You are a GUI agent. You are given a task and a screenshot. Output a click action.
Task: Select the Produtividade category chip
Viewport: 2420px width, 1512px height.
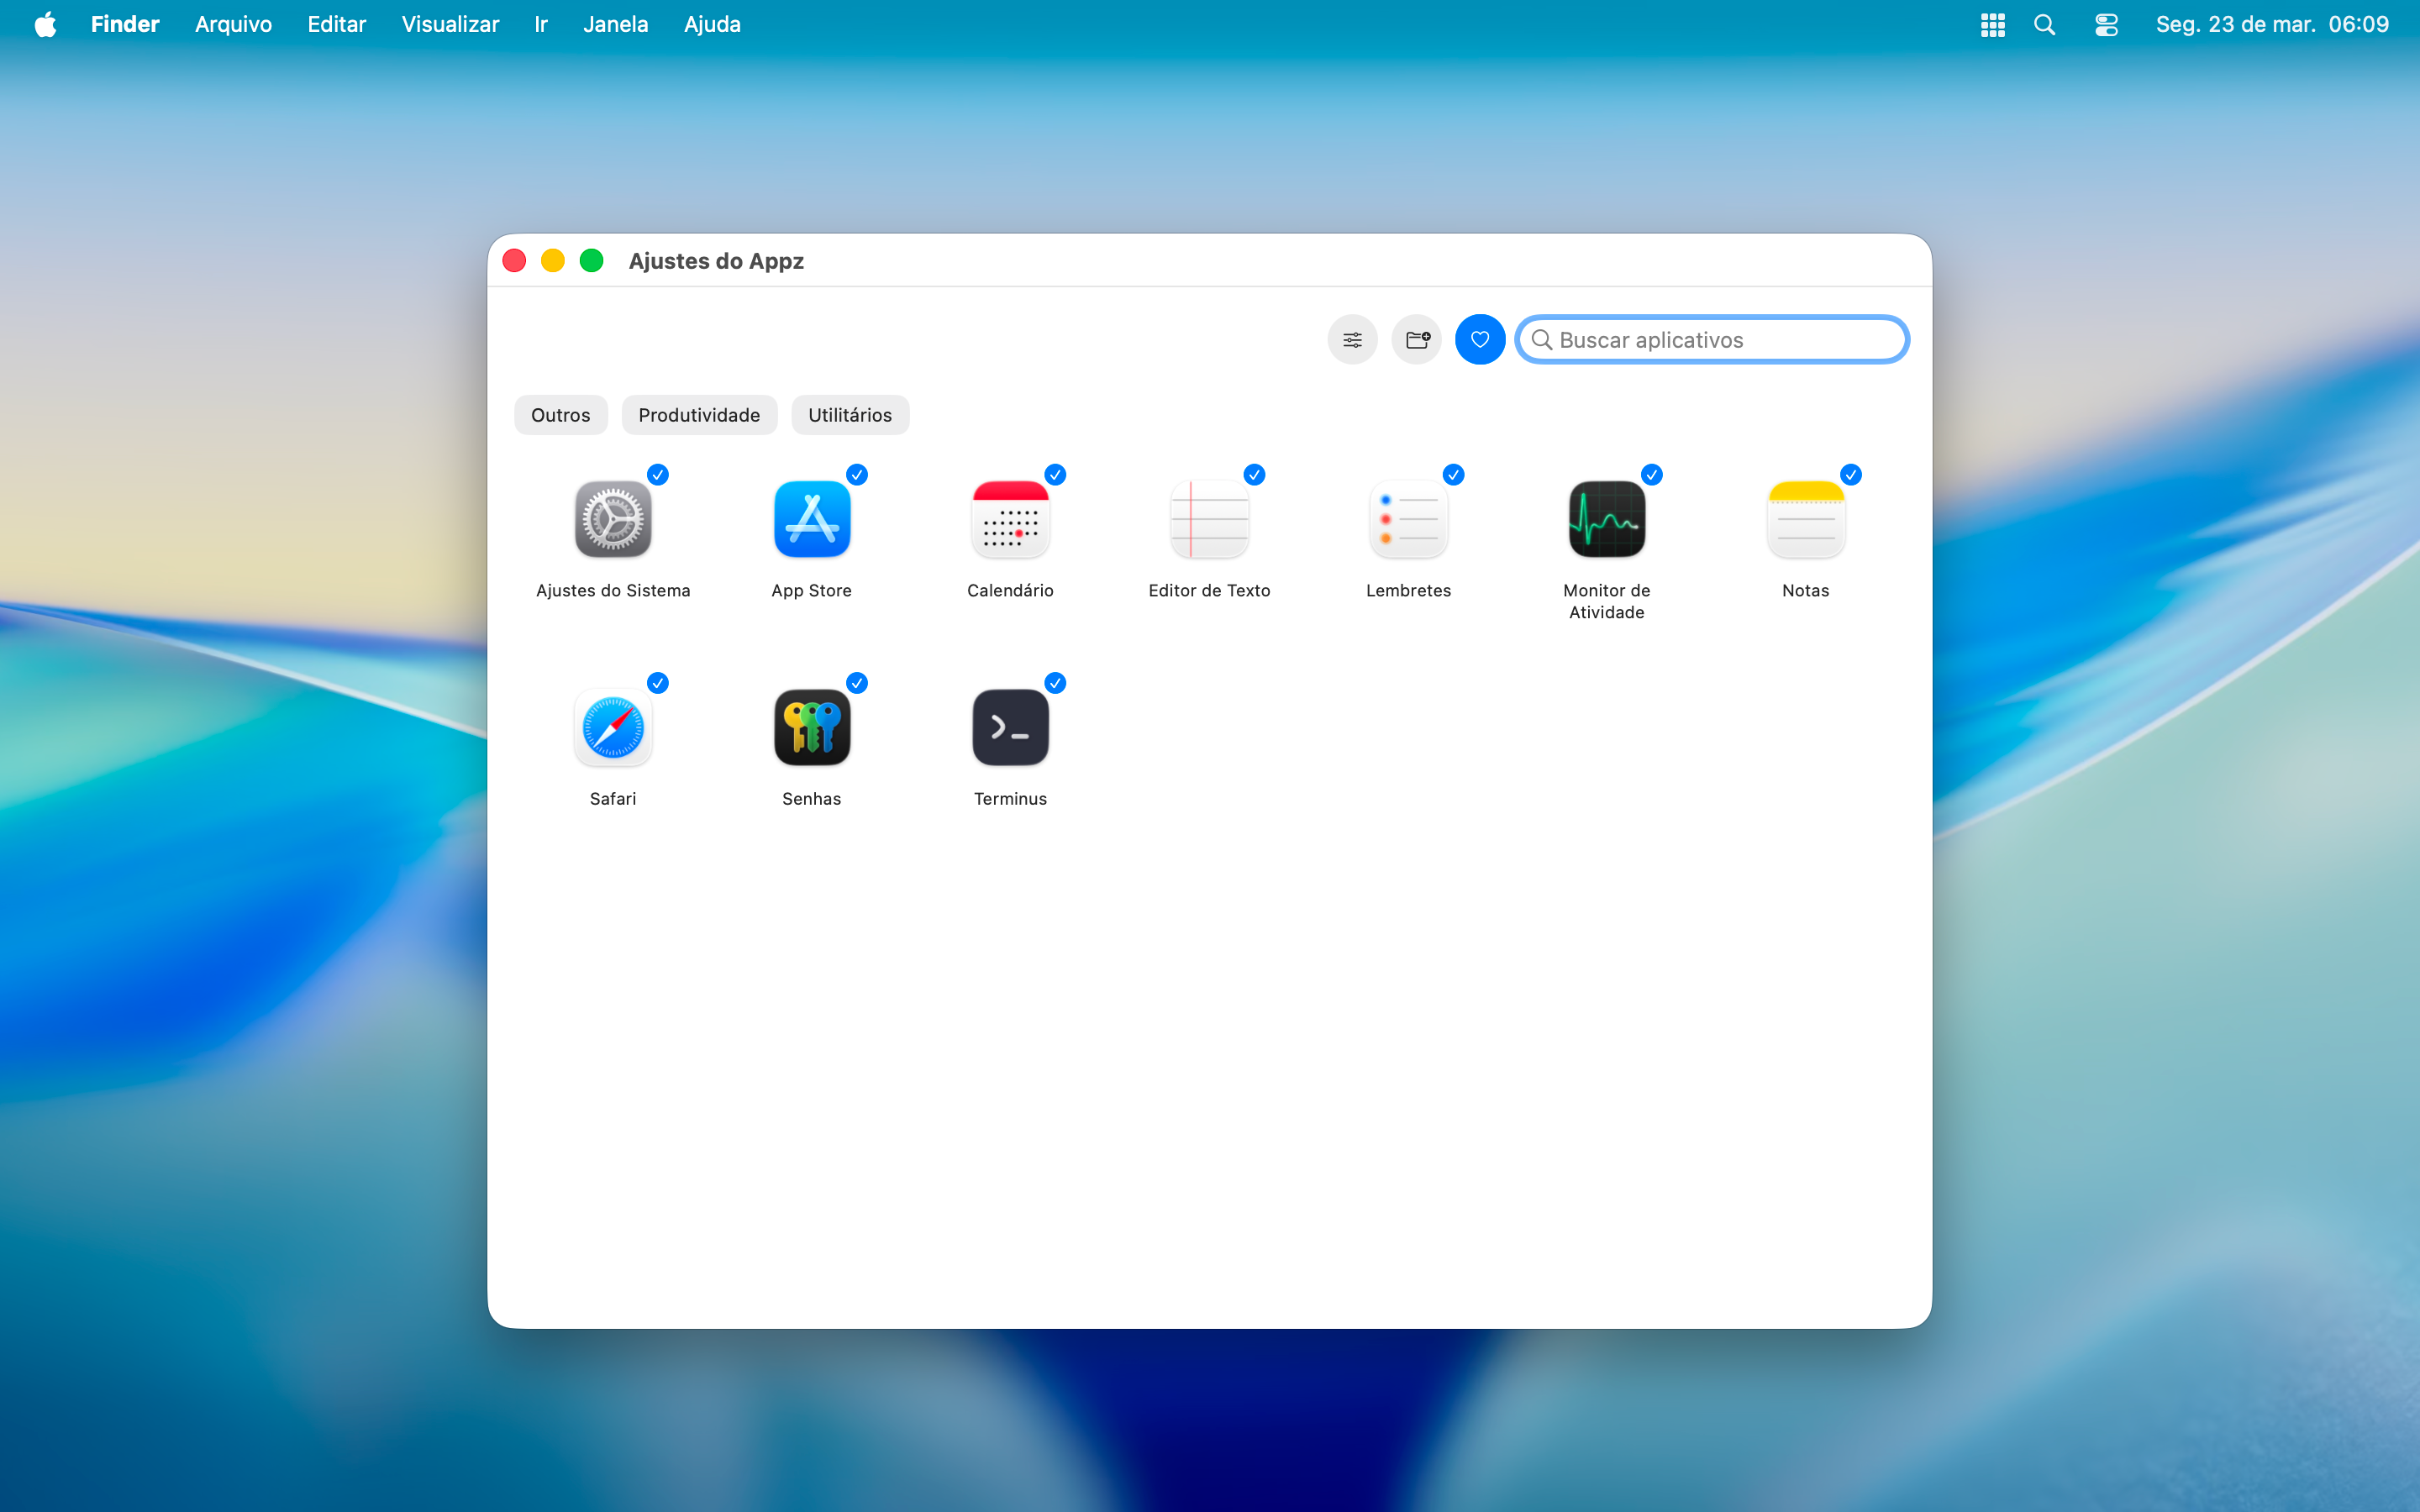click(x=699, y=415)
